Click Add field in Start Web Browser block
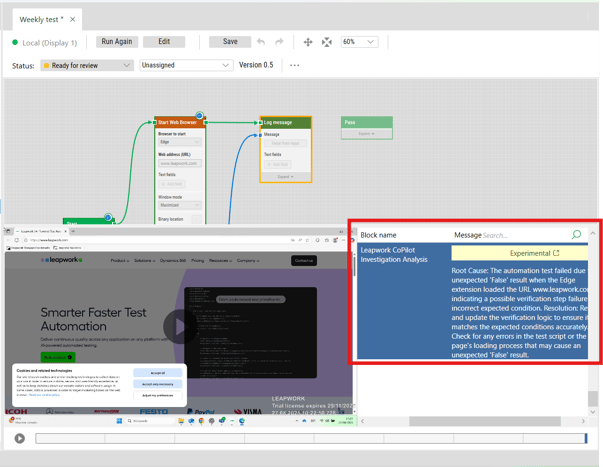The height and width of the screenshot is (467, 603). [172, 184]
